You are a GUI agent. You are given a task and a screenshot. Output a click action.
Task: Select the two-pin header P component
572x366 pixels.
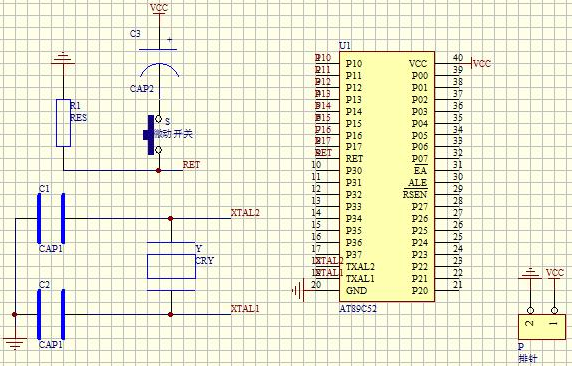542,327
